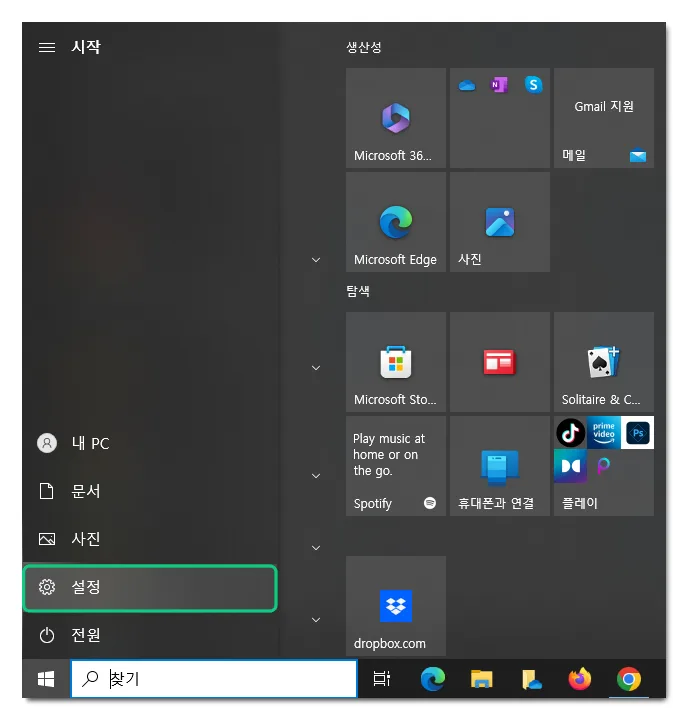Click the 생산성 group heading

(x=364, y=47)
